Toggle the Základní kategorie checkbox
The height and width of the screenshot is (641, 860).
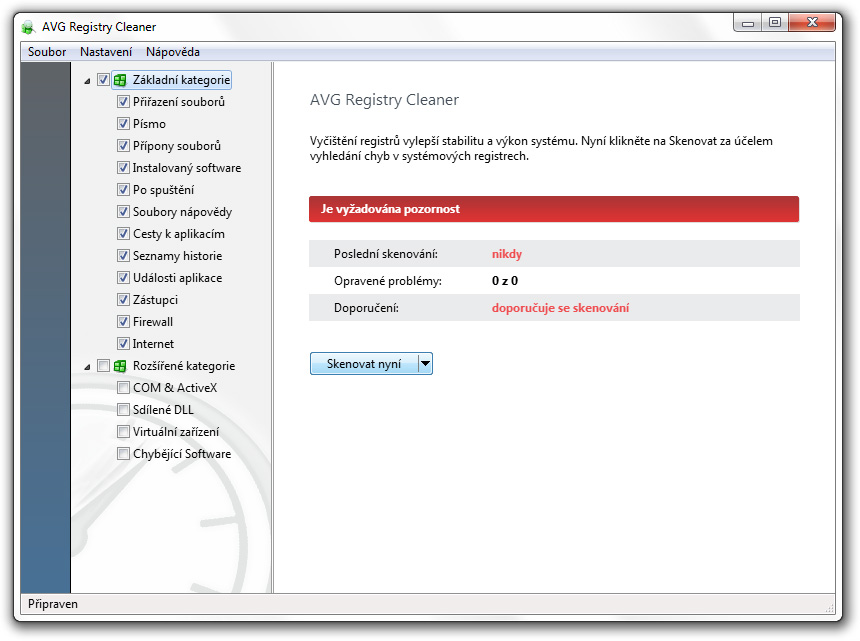point(103,80)
